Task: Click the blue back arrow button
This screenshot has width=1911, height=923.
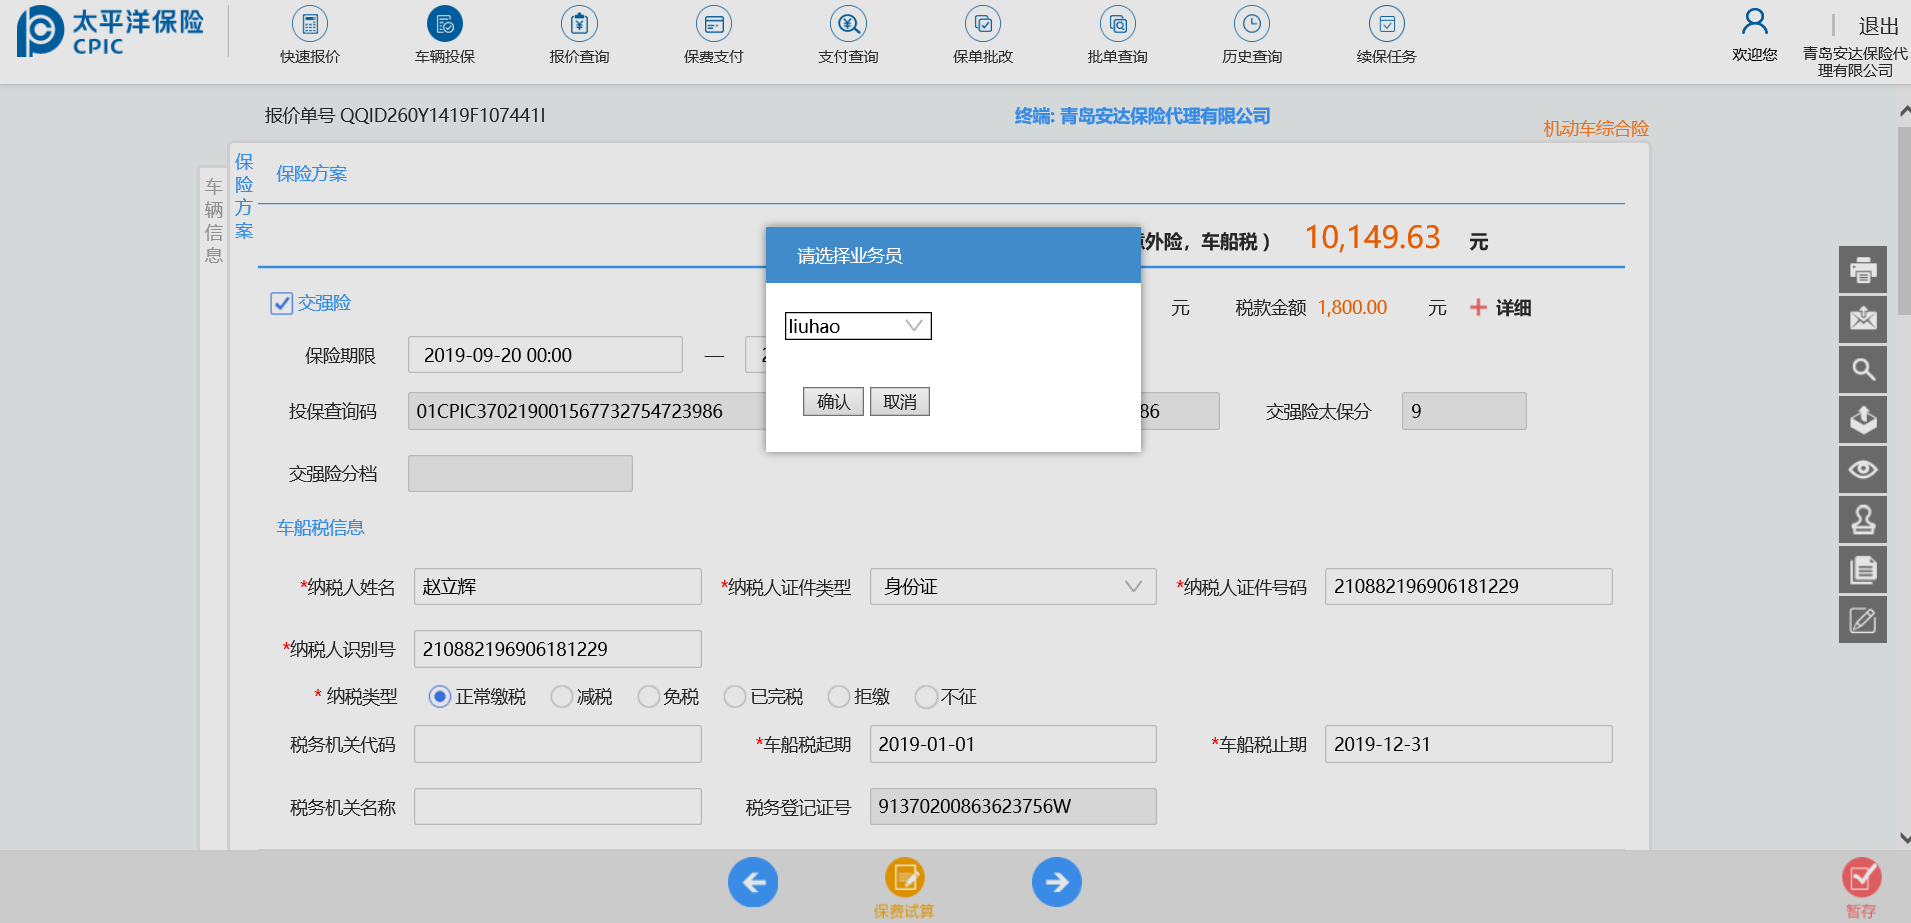Action: 753,882
